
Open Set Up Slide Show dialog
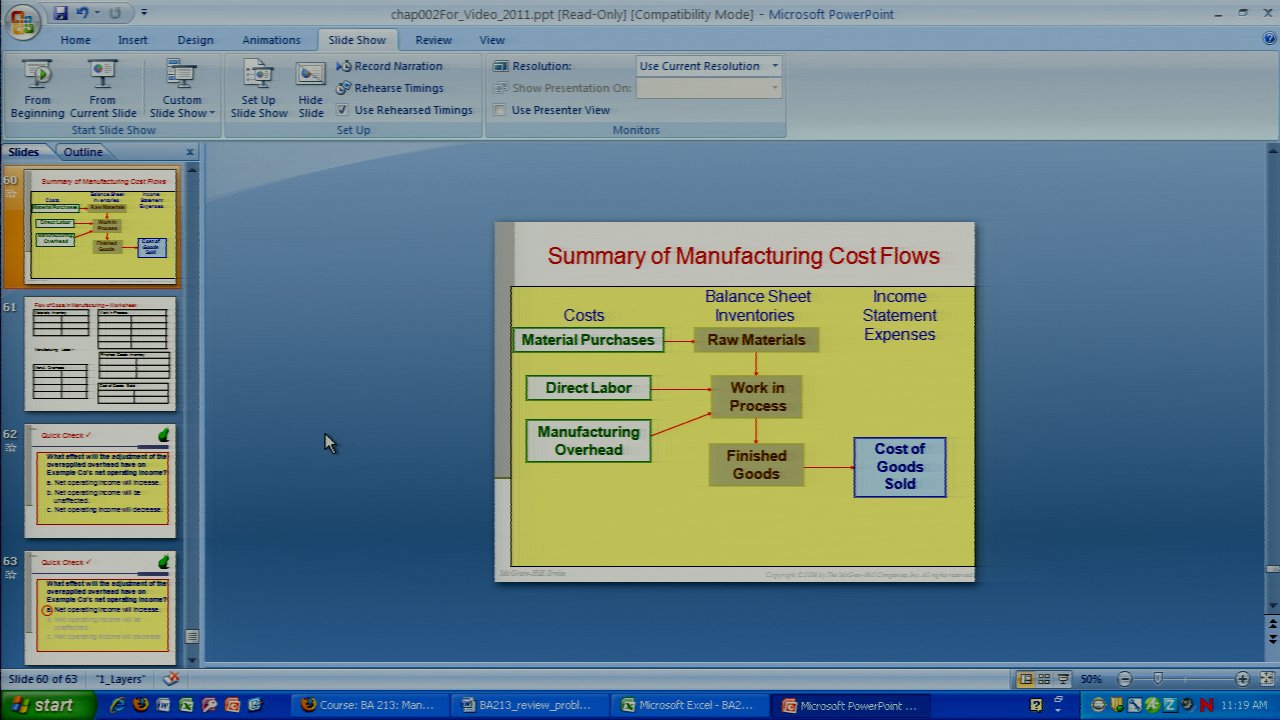[x=258, y=88]
